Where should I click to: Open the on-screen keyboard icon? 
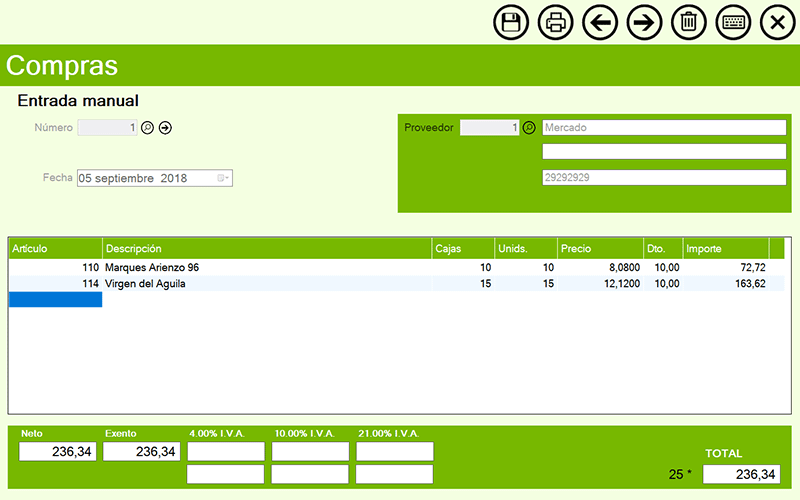tap(734, 22)
